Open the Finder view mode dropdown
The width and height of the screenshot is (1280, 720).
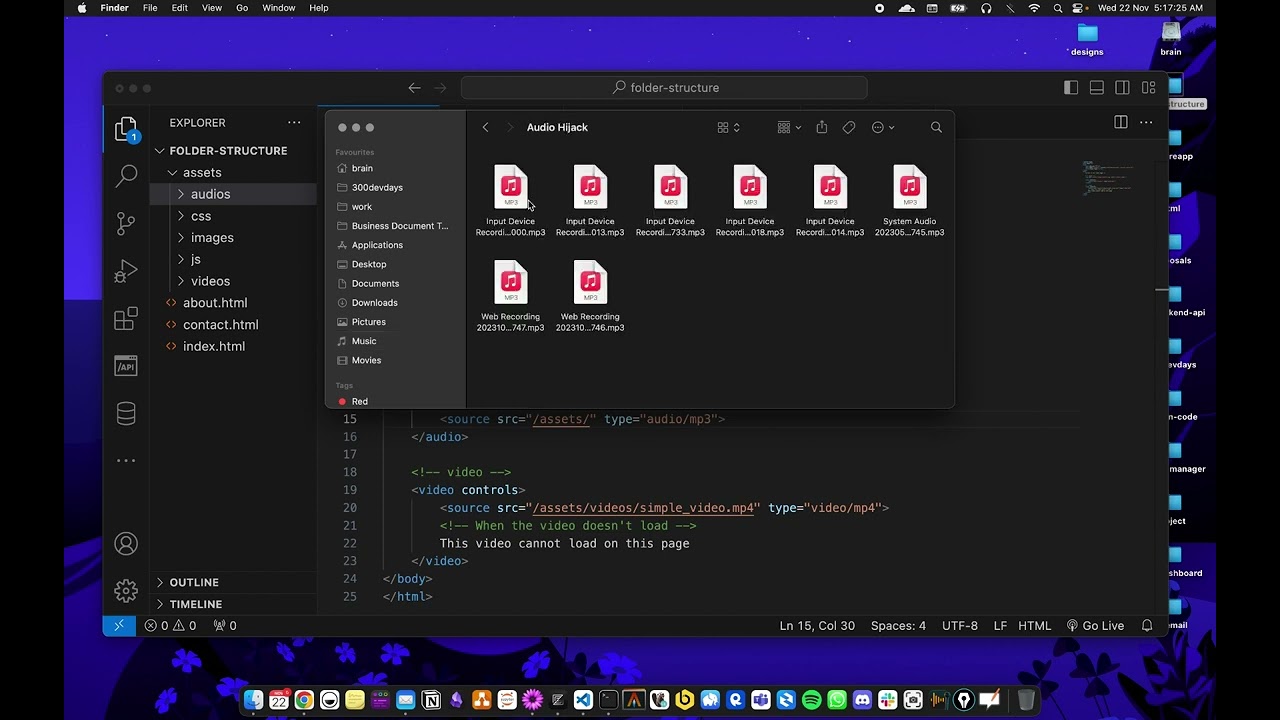[x=729, y=127]
